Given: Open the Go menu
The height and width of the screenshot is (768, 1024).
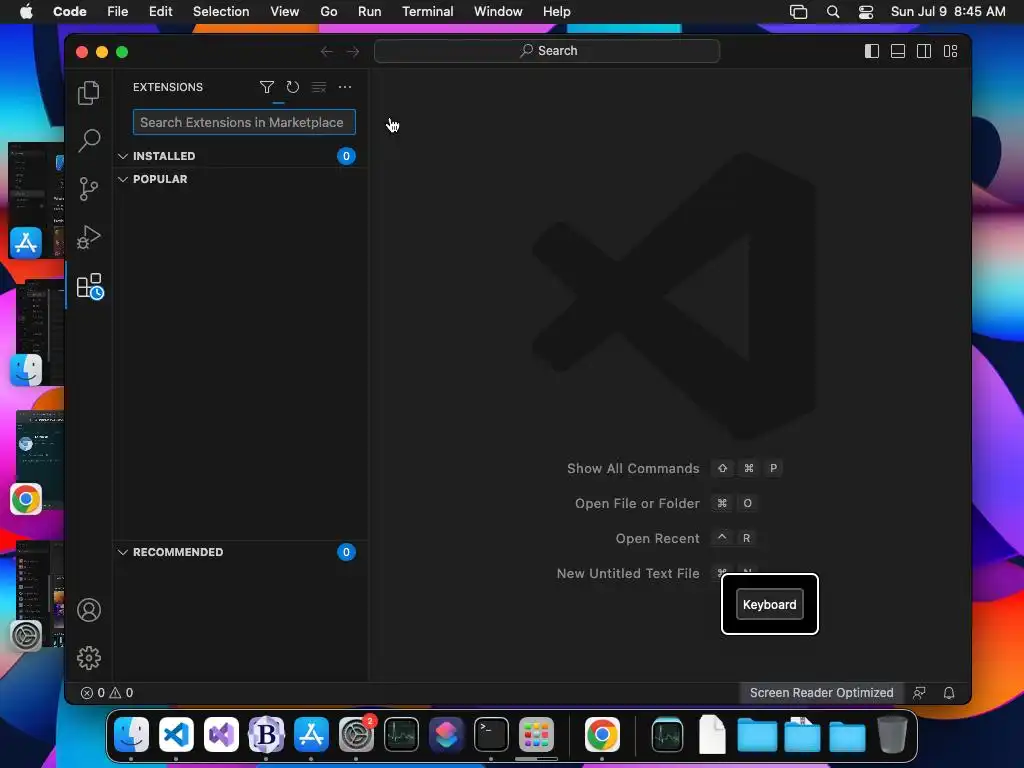Looking at the screenshot, I should (x=328, y=12).
